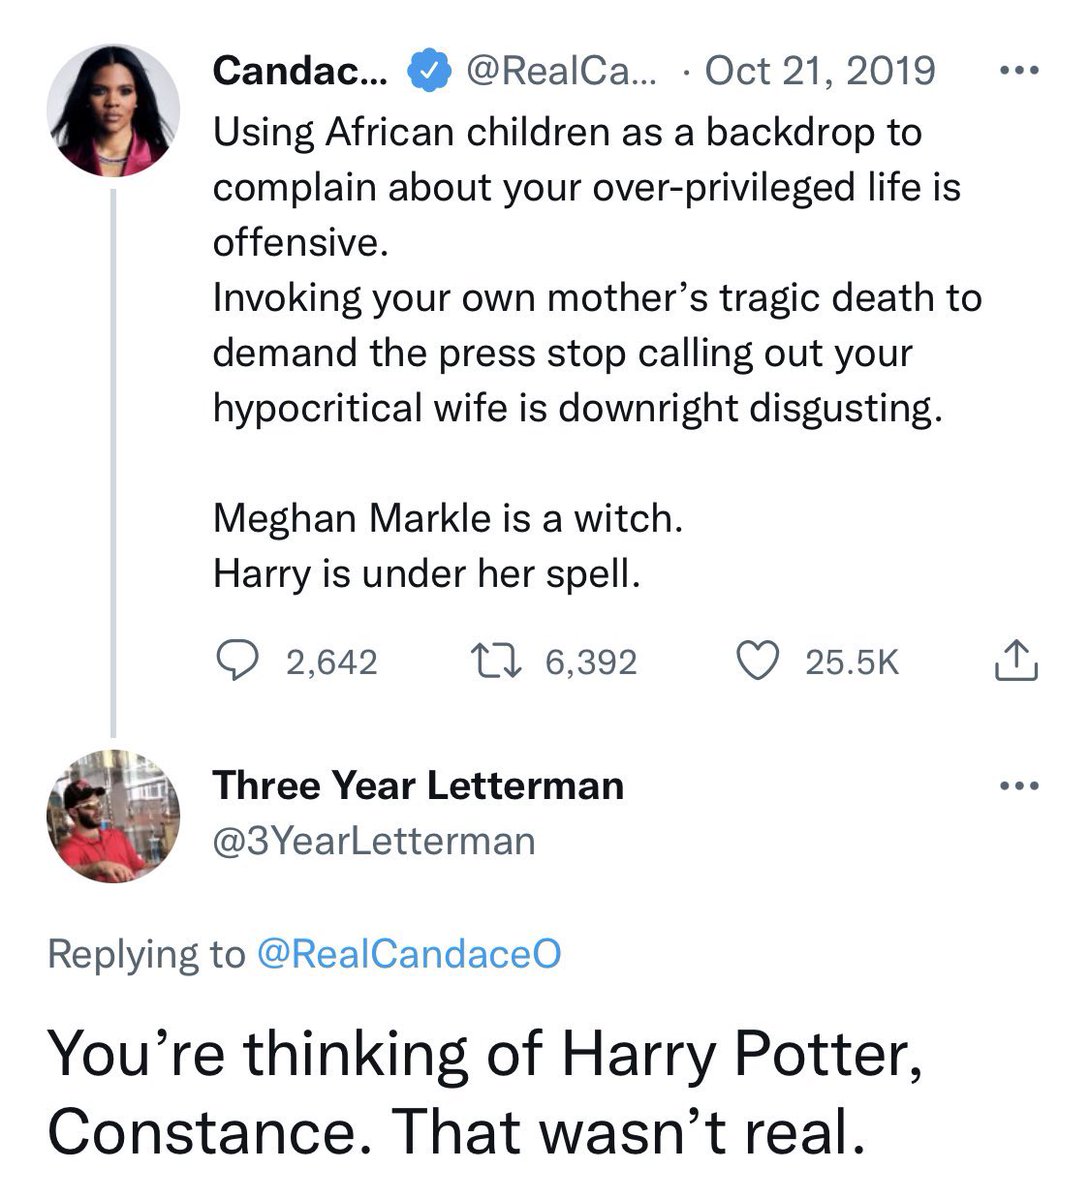Open three-dot menu beside Three Year Letterman

click(x=1020, y=786)
